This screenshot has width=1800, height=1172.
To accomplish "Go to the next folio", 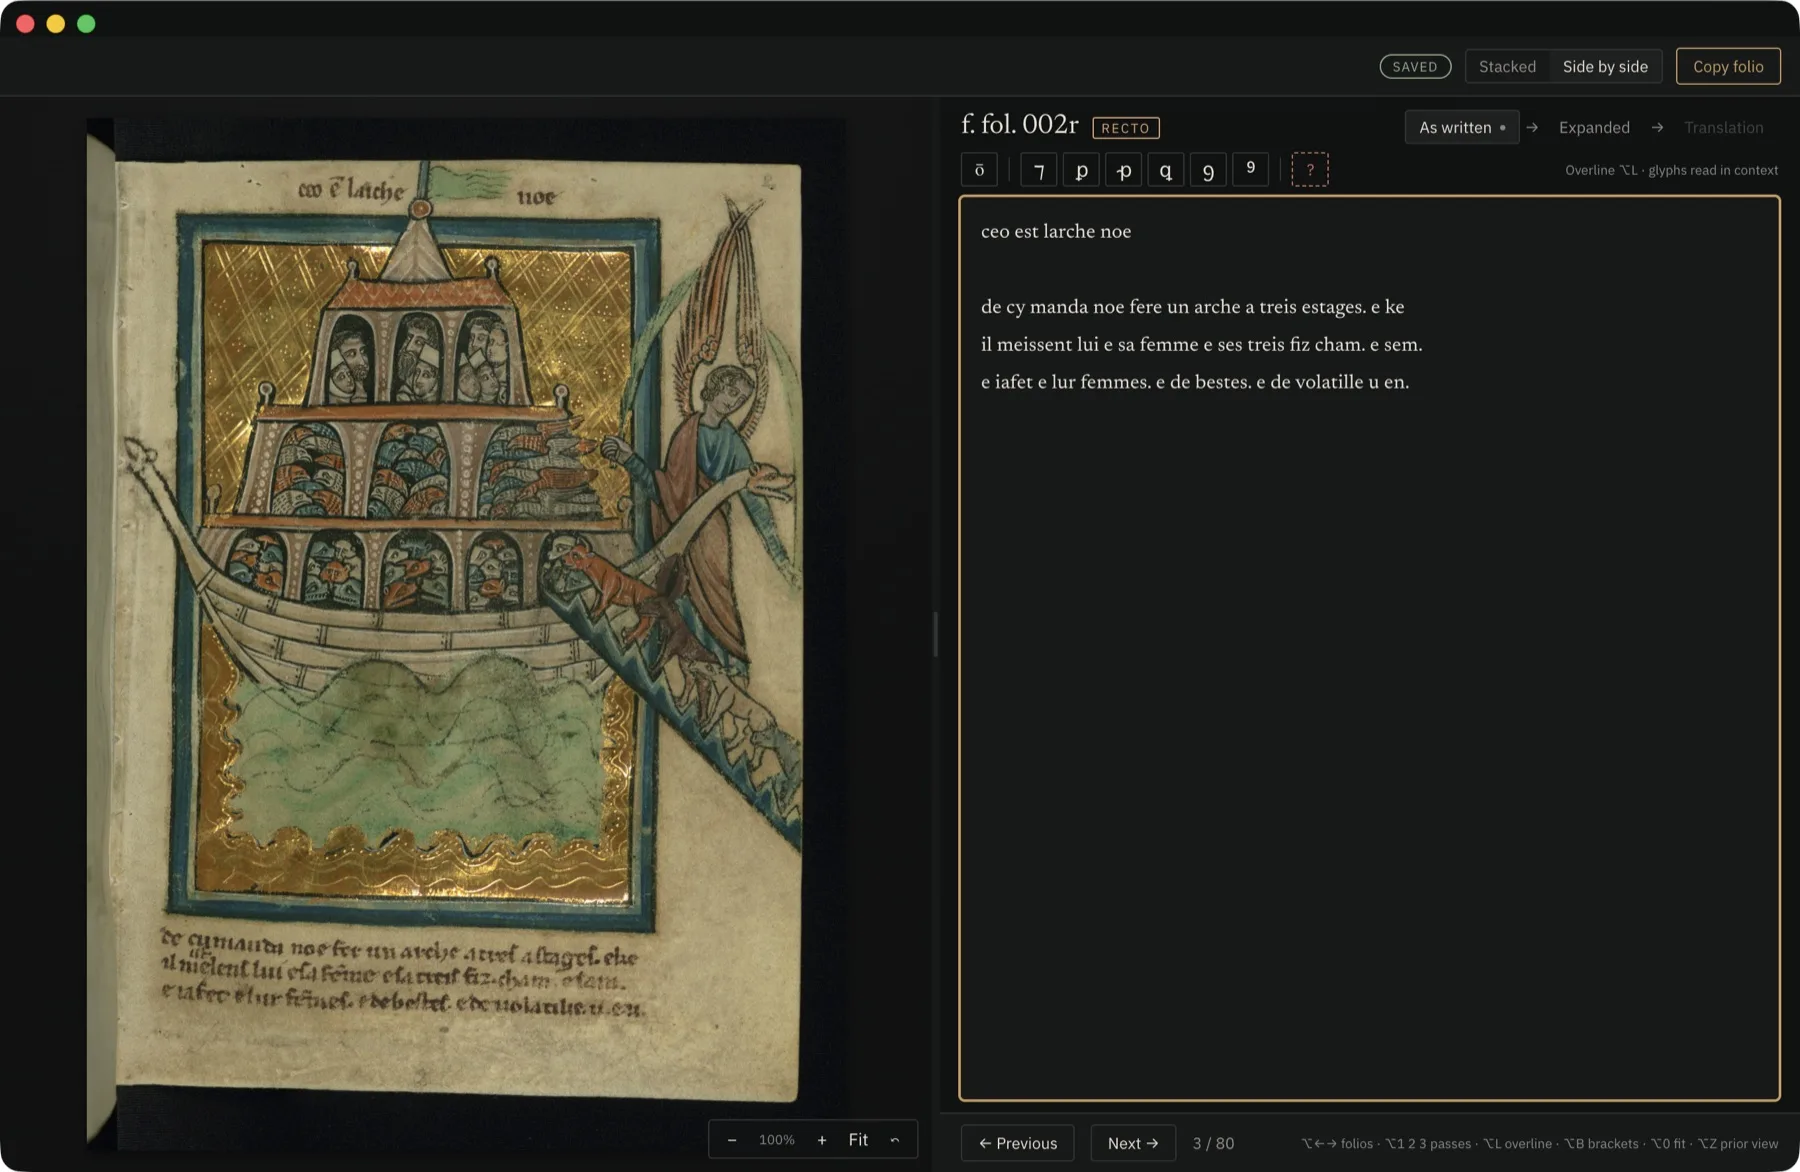I will point(1133,1143).
